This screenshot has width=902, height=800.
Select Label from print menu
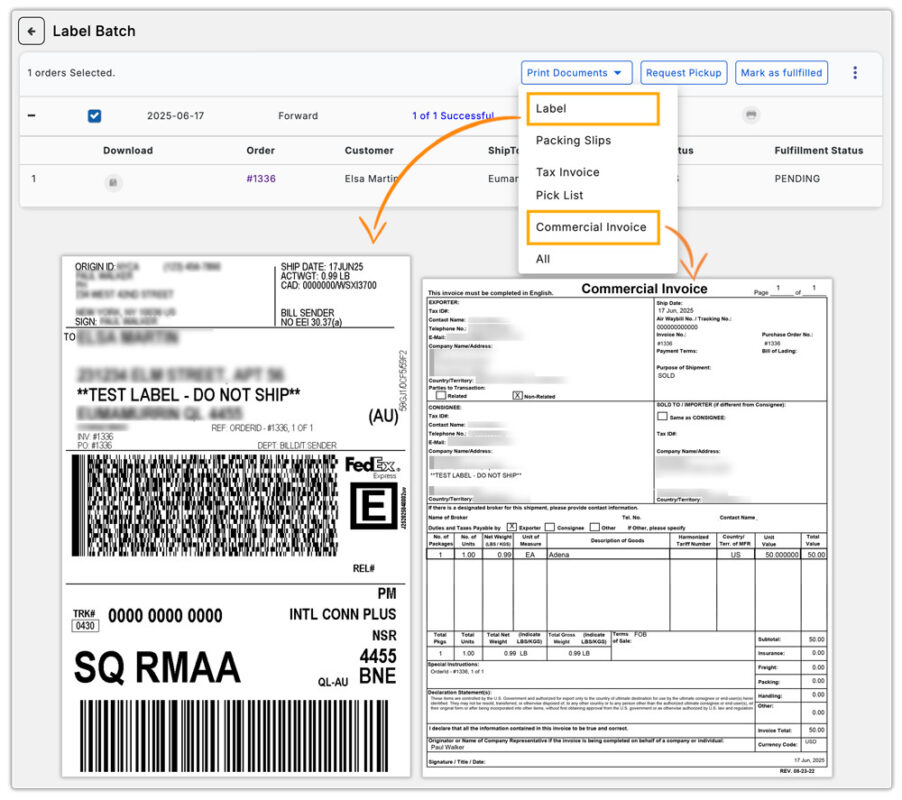click(593, 109)
